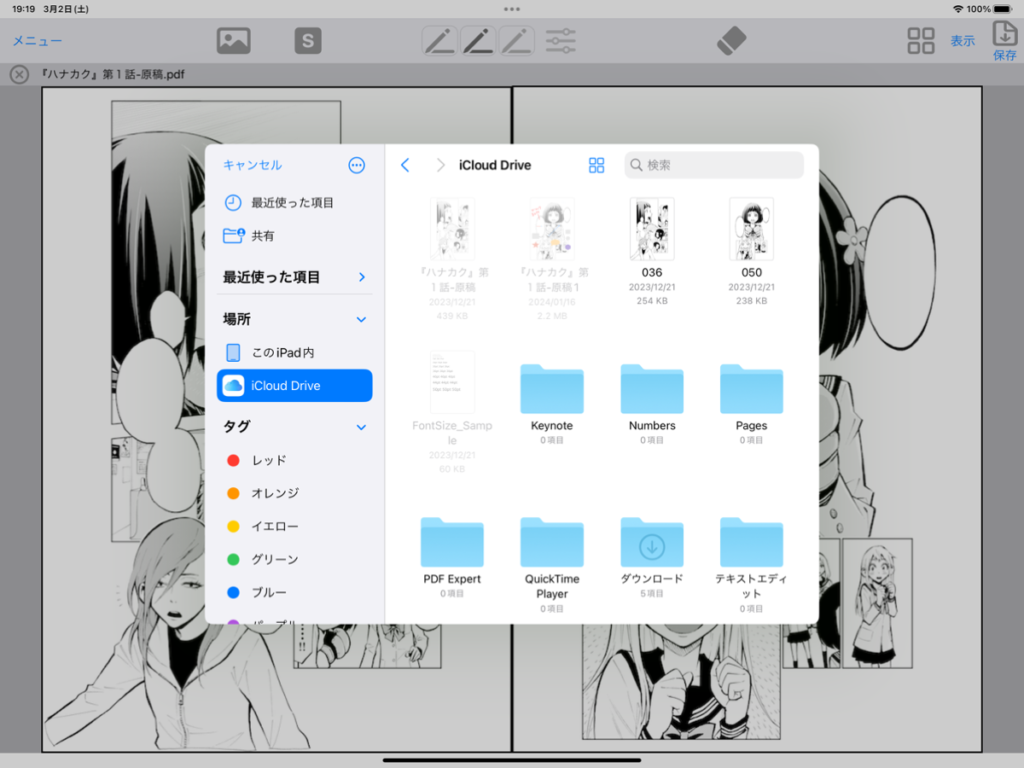Open the QuickTime Player folder

(552, 542)
